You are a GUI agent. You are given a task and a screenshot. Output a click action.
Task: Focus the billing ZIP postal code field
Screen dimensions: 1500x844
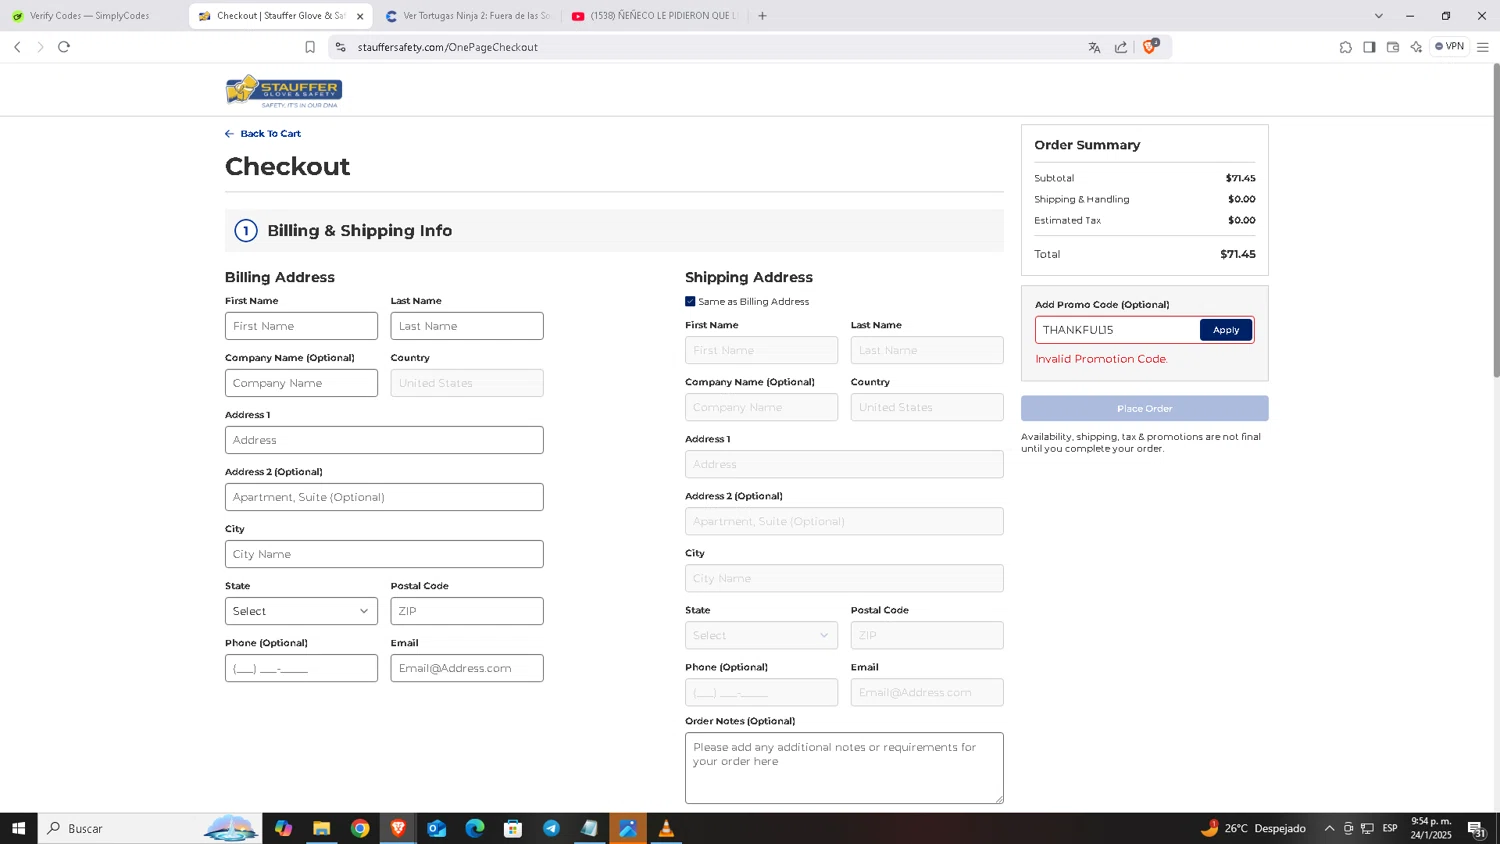[x=467, y=611]
